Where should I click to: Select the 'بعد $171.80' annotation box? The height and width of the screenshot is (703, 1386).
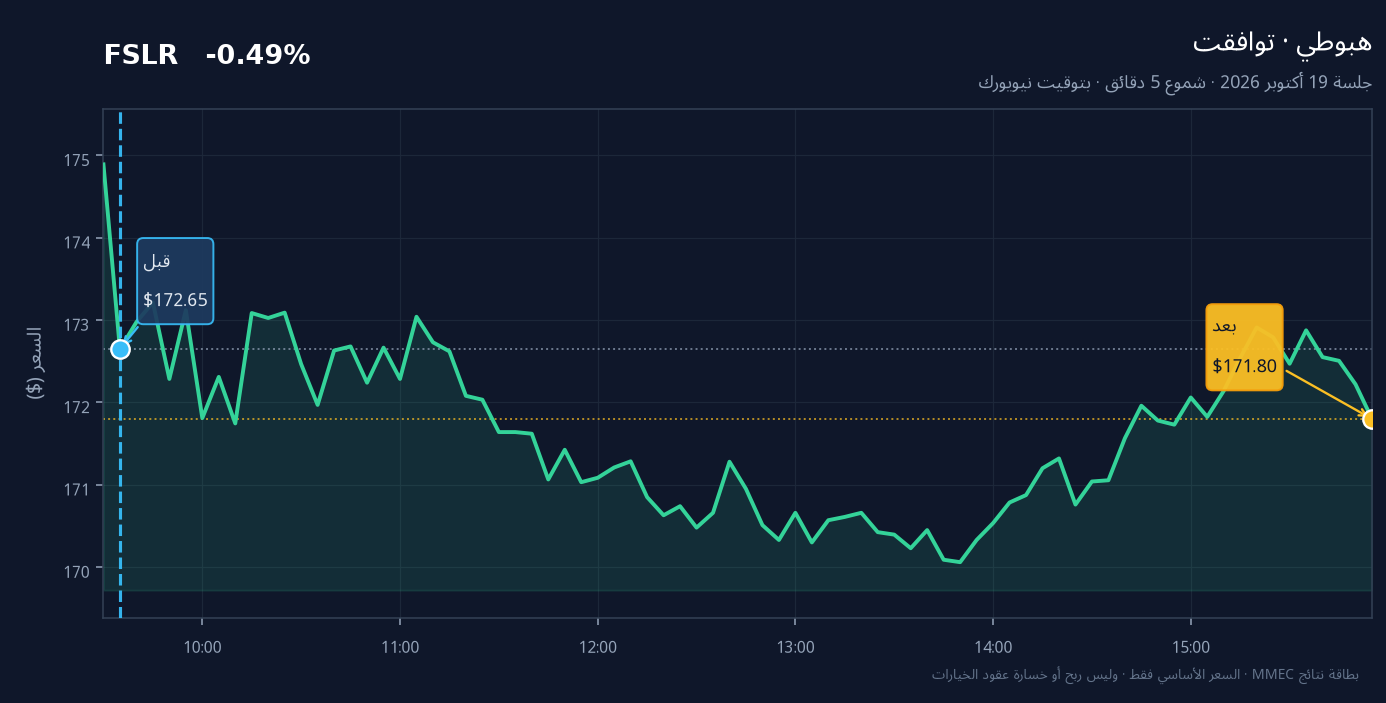coord(1244,347)
